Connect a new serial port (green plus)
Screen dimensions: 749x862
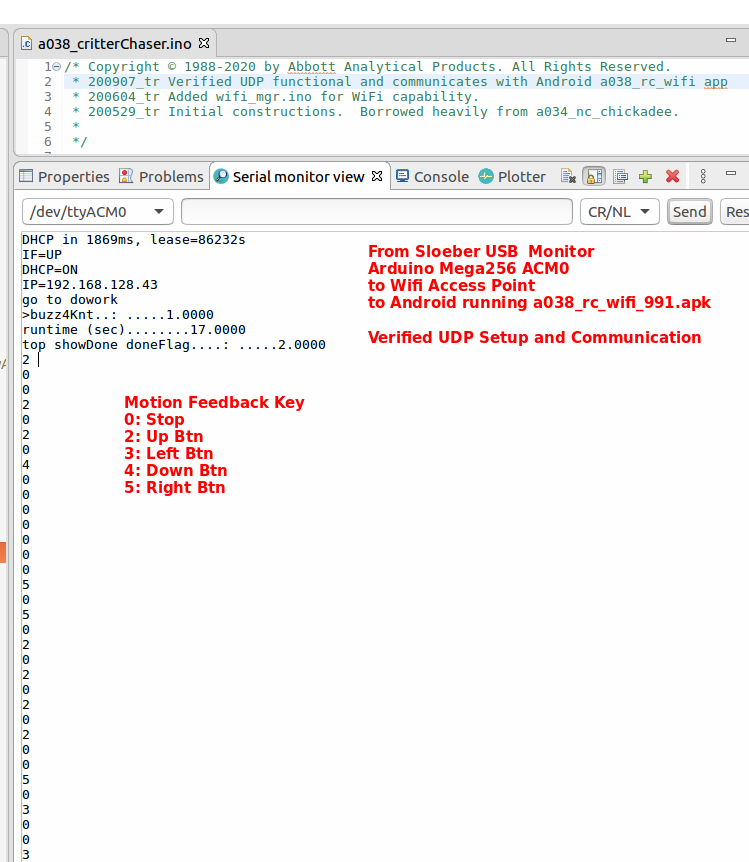coord(646,176)
